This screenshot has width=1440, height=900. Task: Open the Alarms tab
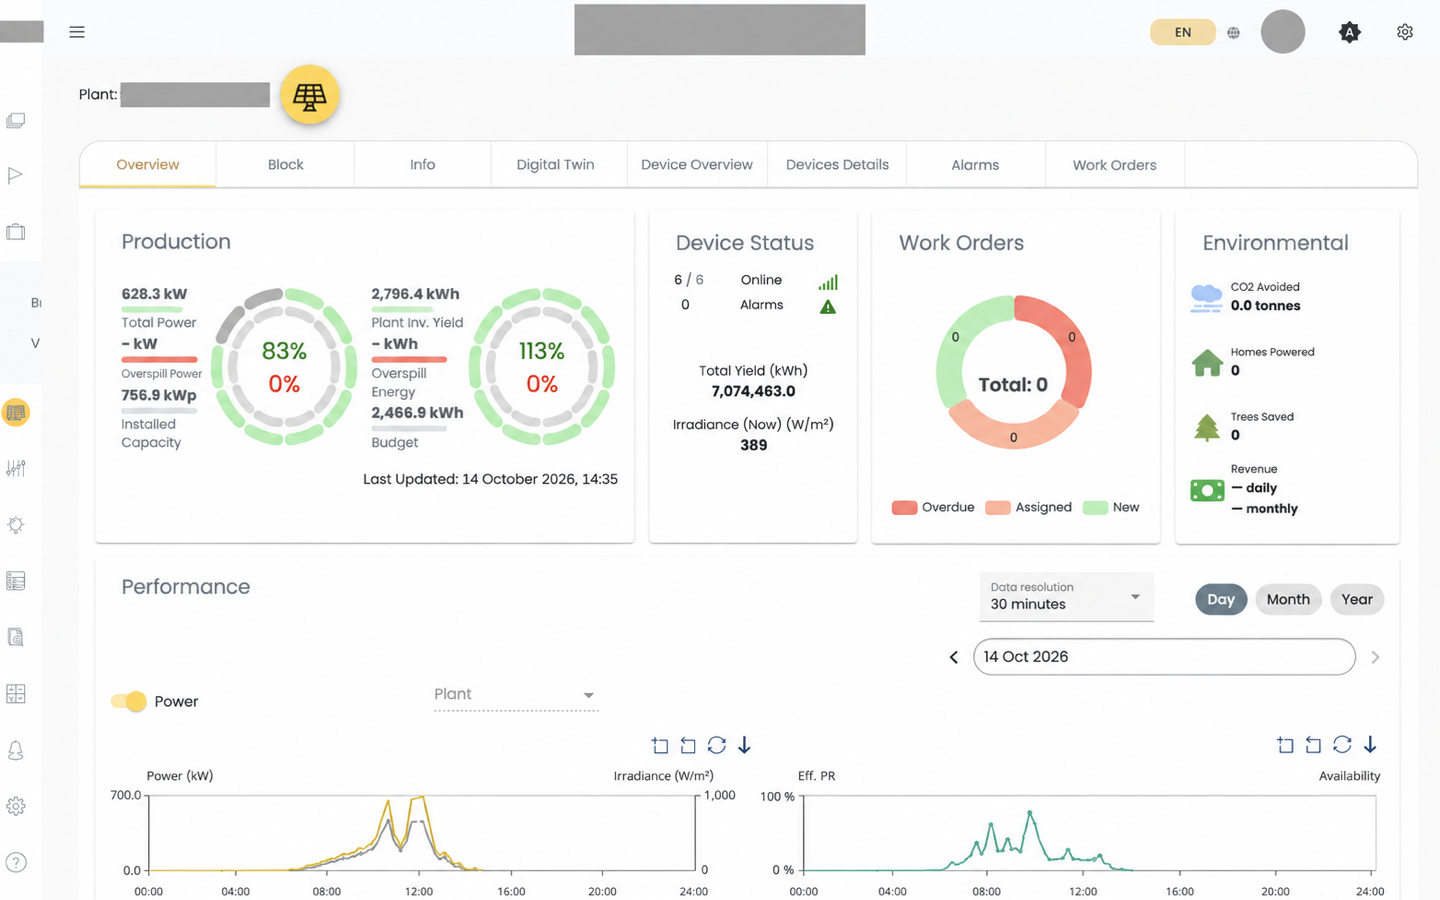click(x=975, y=165)
